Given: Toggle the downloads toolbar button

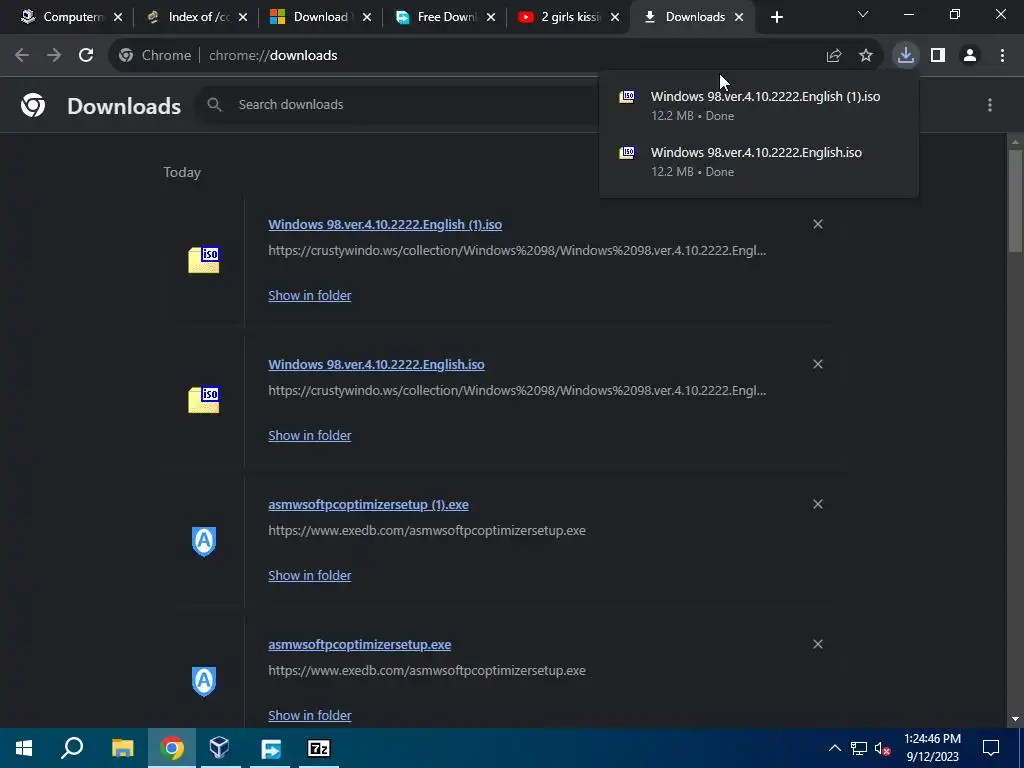Looking at the screenshot, I should (906, 56).
